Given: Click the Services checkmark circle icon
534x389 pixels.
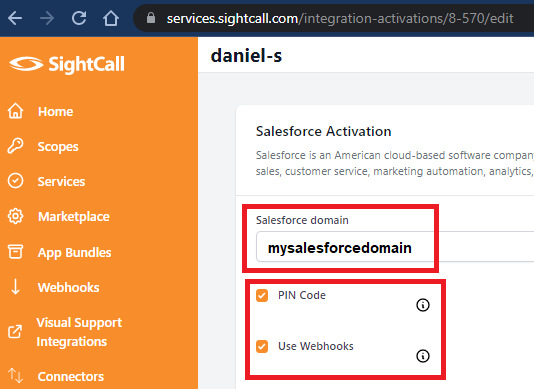Looking at the screenshot, I should pyautogui.click(x=16, y=181).
